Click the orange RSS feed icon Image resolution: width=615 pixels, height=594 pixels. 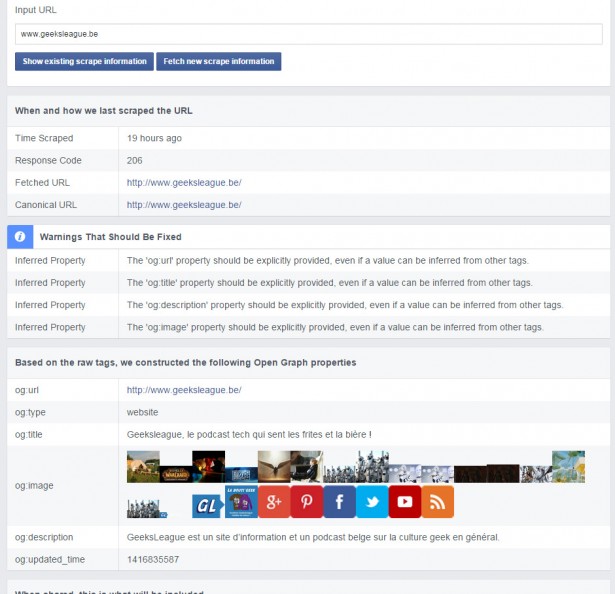437,501
